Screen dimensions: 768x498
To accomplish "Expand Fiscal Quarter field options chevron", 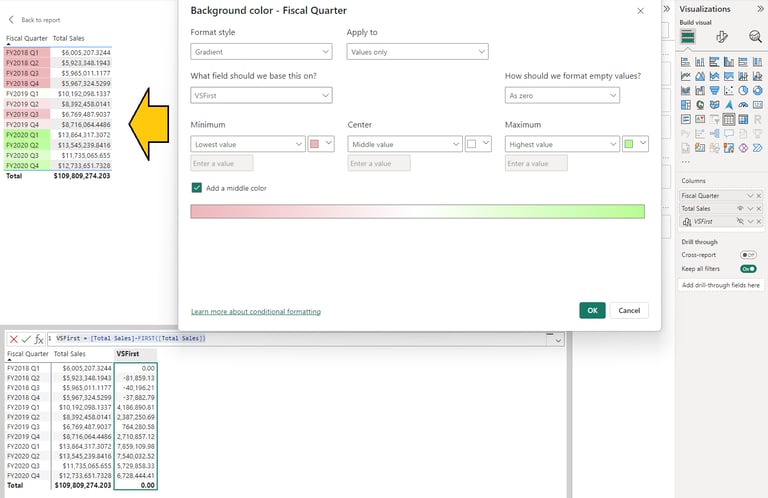I will click(750, 195).
